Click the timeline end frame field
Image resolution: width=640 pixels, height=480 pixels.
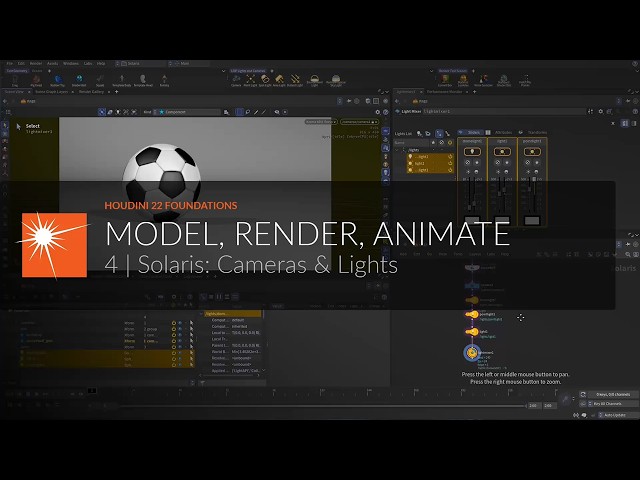click(549, 406)
